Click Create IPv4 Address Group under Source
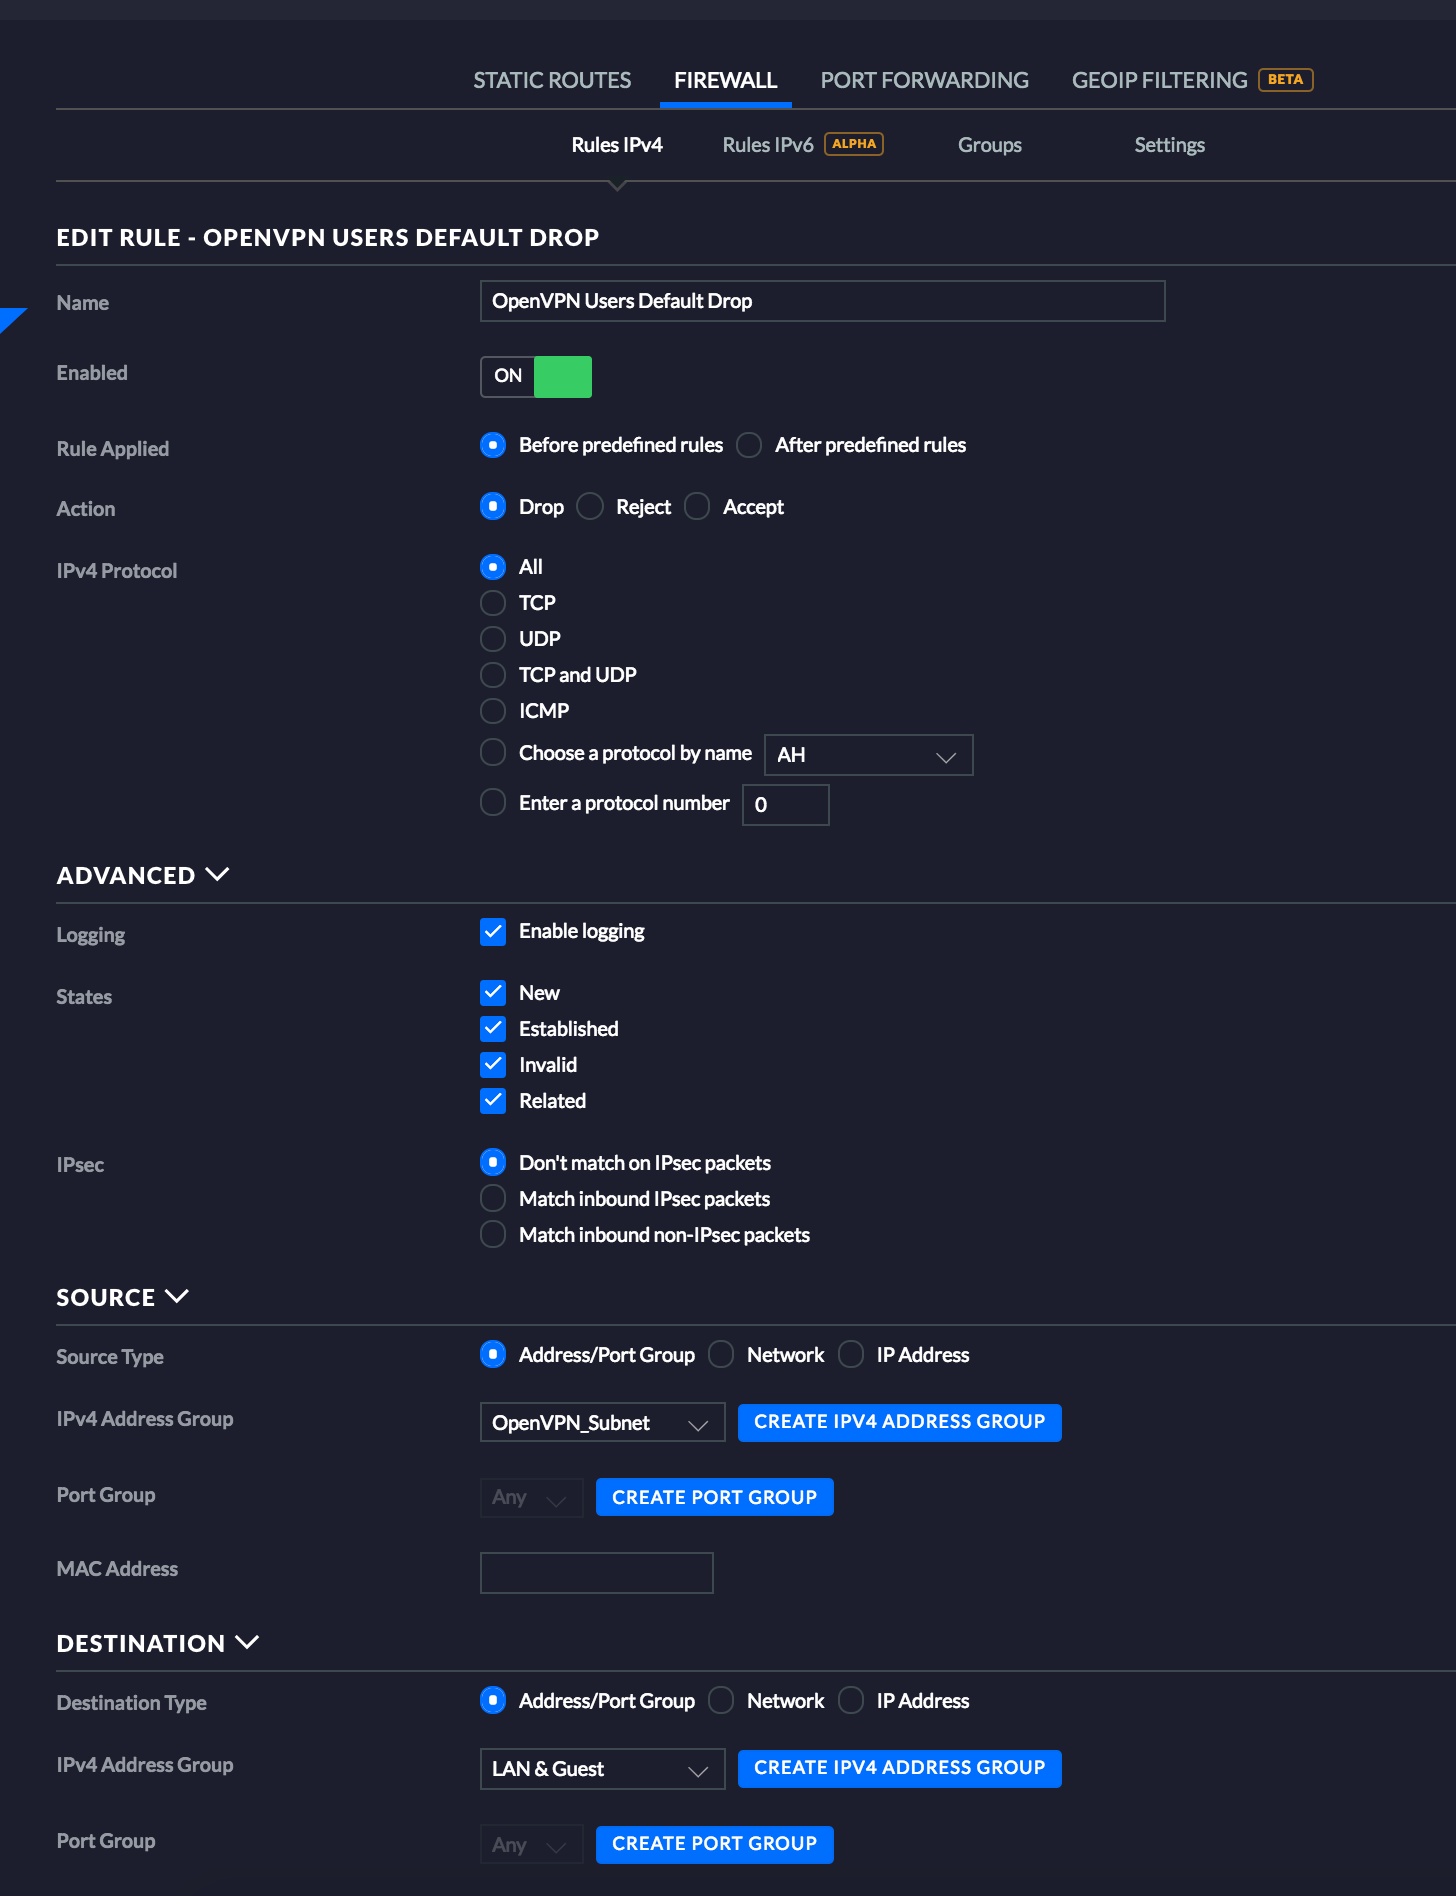 (899, 1422)
